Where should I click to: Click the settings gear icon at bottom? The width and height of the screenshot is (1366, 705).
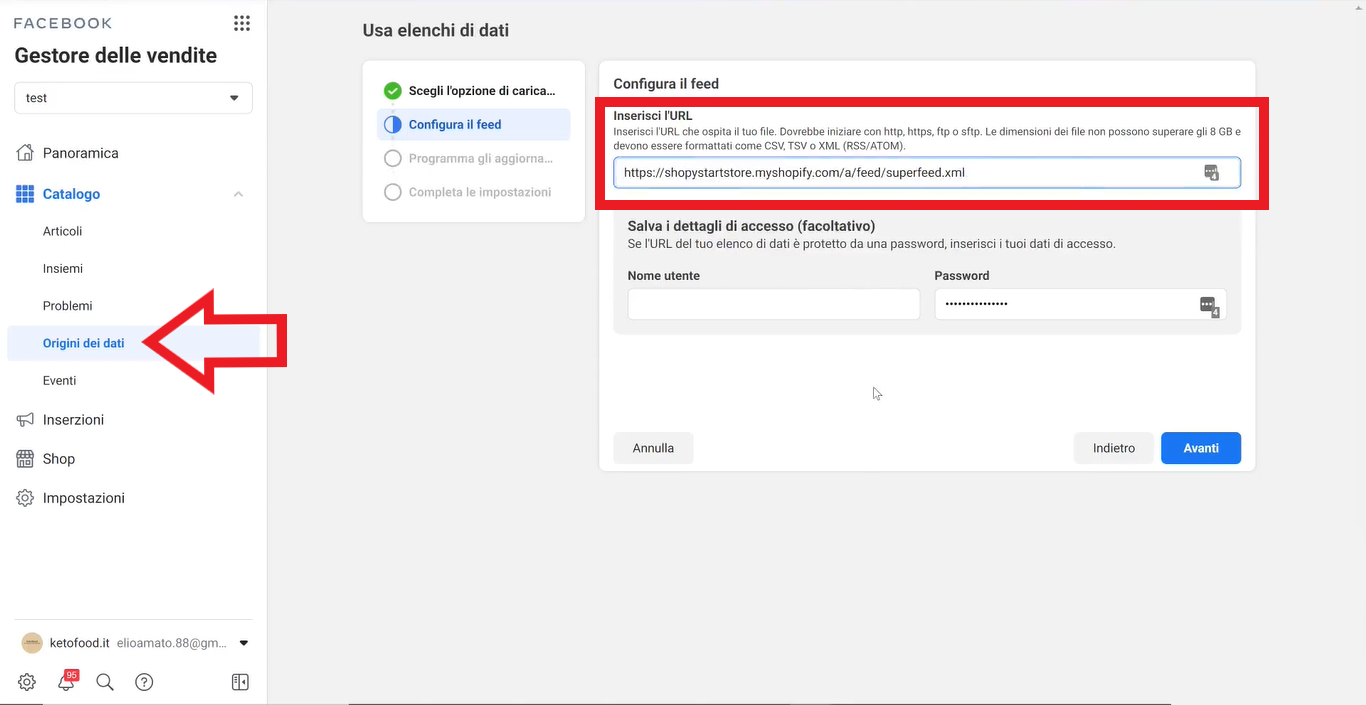(x=27, y=682)
